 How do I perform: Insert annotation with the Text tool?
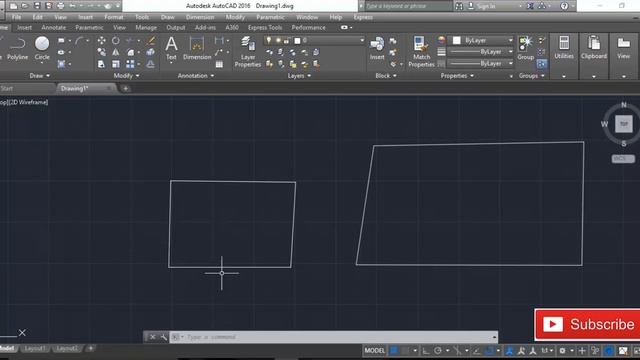(171, 48)
